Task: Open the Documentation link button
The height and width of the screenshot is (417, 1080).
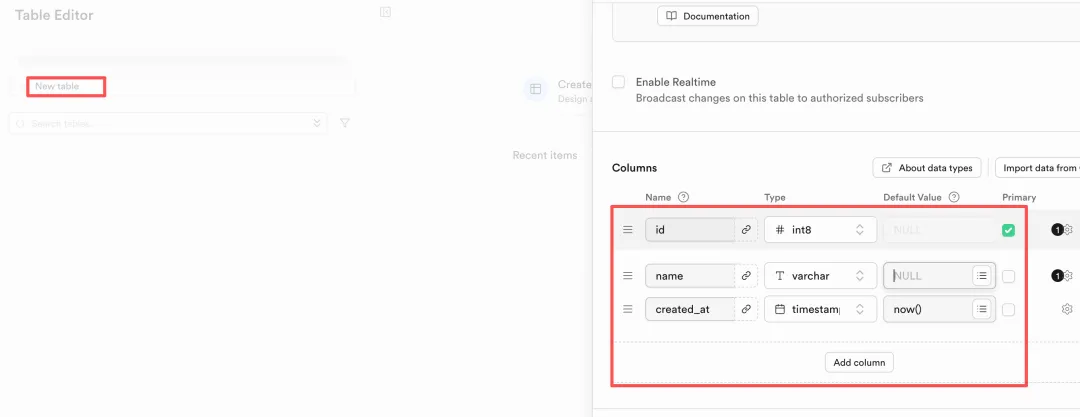Action: tap(708, 16)
